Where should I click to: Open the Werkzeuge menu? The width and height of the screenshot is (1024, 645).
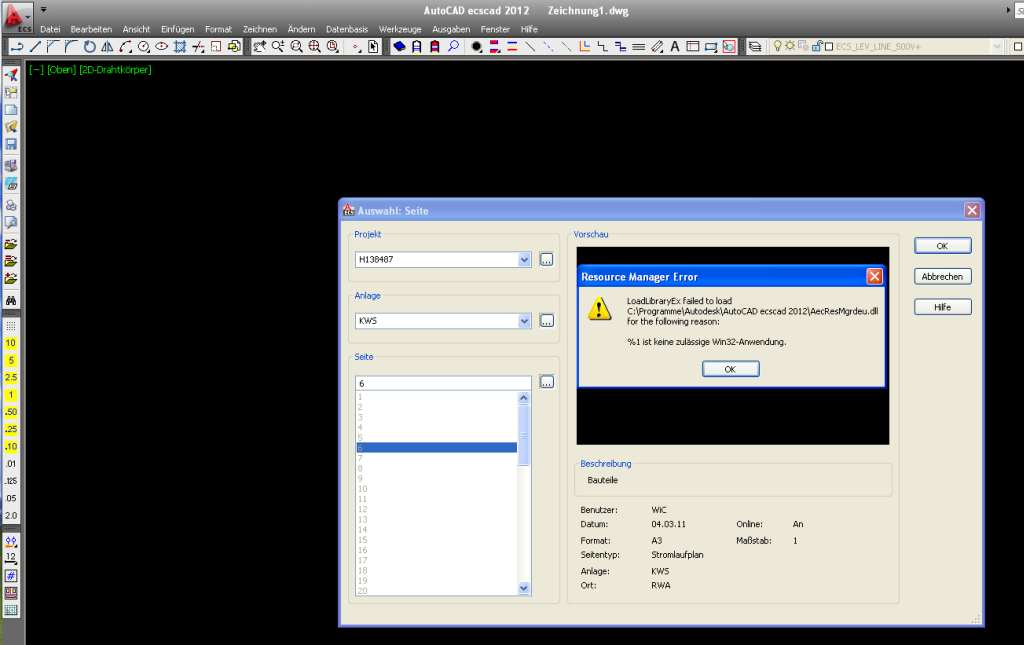(x=400, y=29)
